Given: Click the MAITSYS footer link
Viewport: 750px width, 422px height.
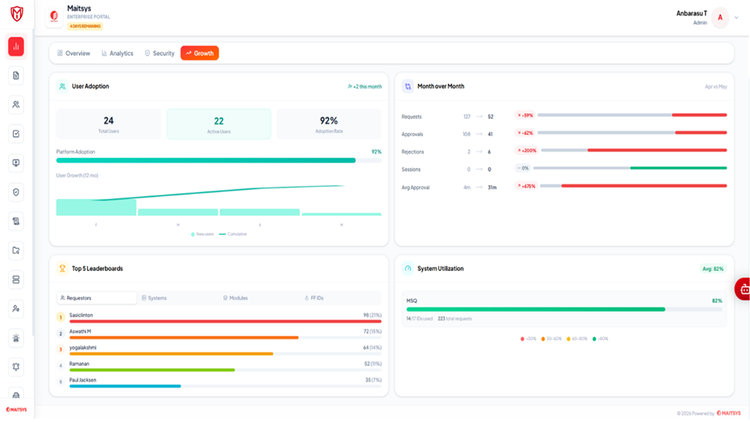Looking at the screenshot, I should pyautogui.click(x=728, y=413).
